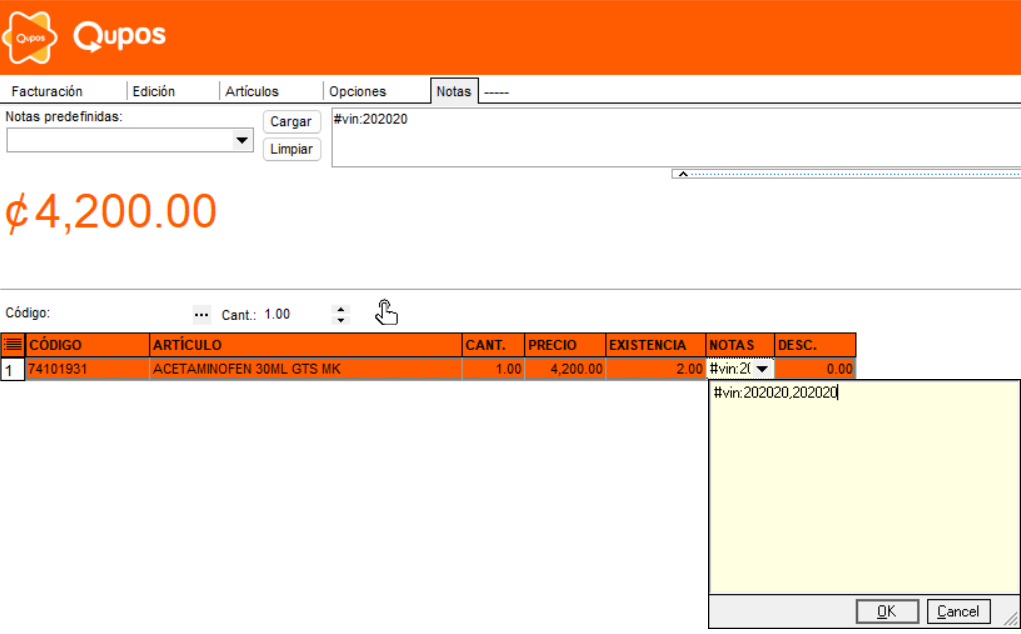Go to the Artículos tab
Screen dimensions: 1021x634
[252, 91]
